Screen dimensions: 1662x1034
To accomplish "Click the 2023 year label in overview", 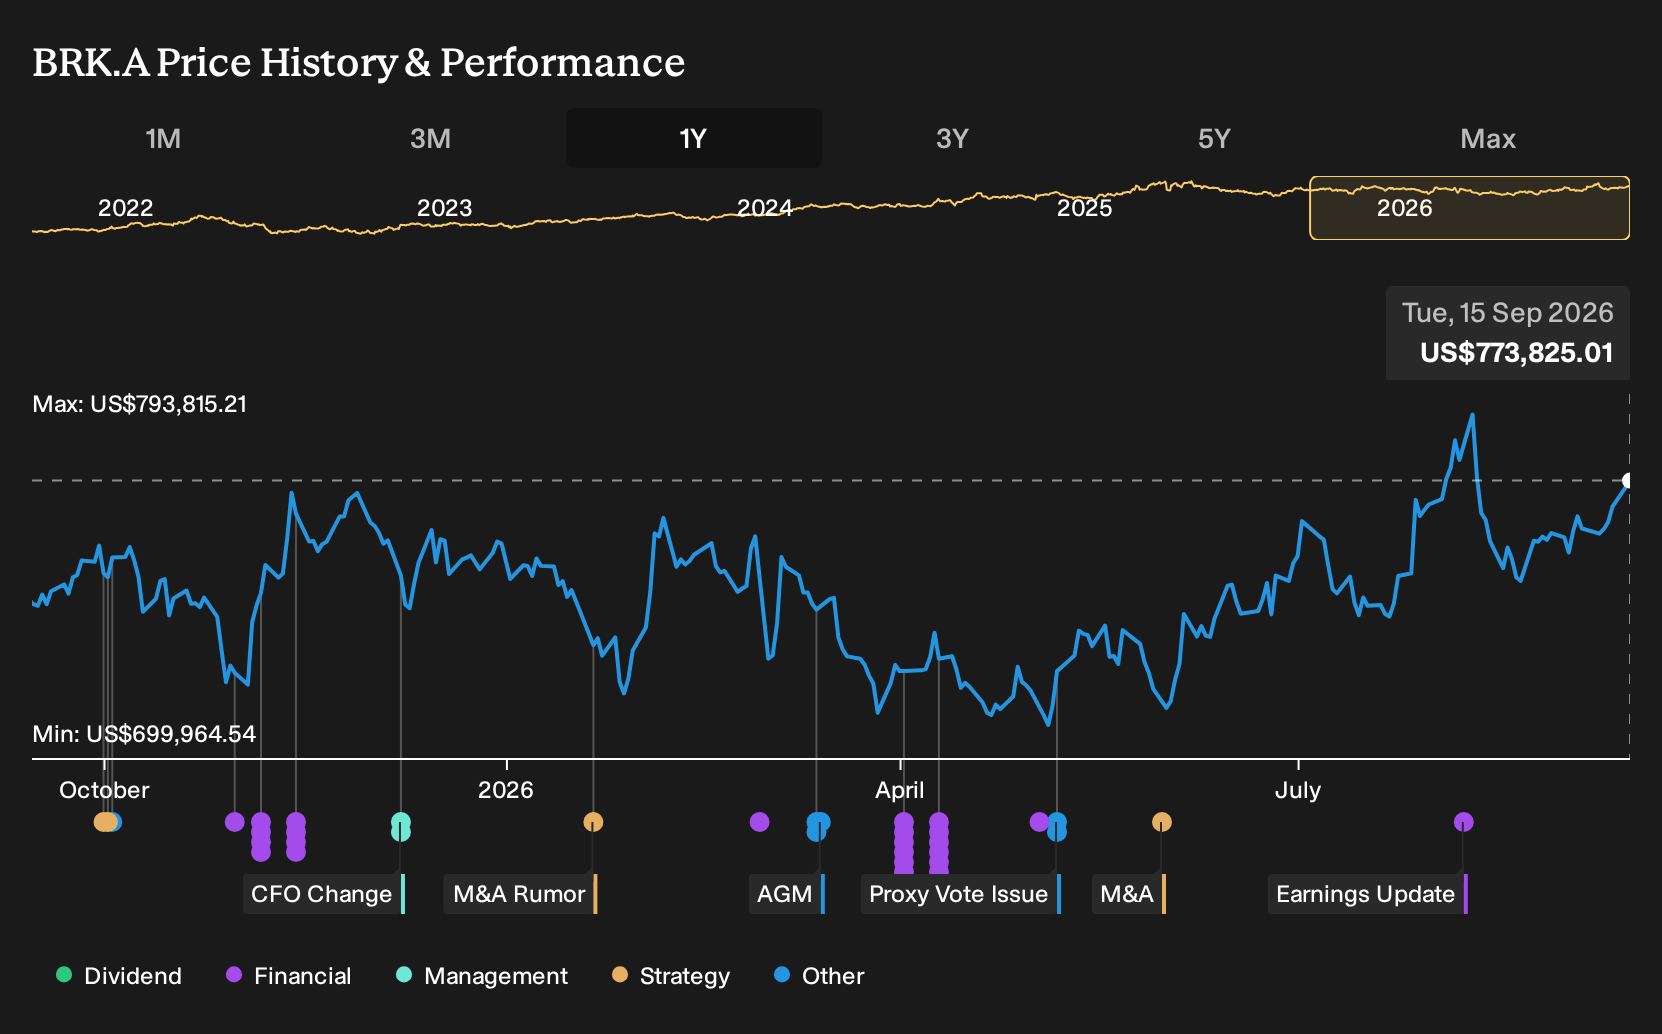I will pos(444,208).
